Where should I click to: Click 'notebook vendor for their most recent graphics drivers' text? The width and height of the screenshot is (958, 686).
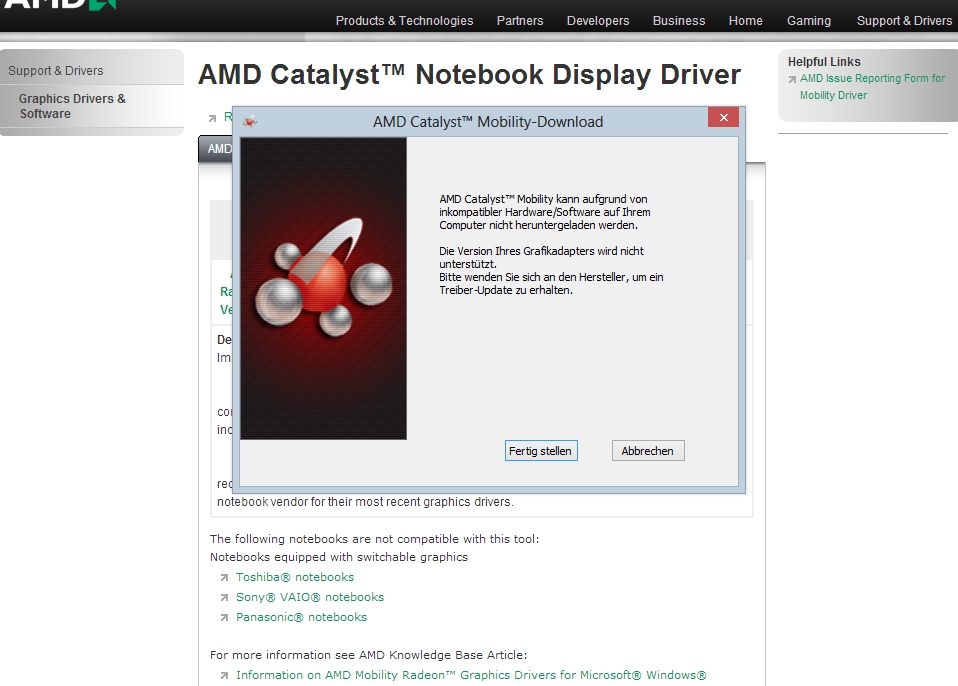pyautogui.click(x=365, y=502)
